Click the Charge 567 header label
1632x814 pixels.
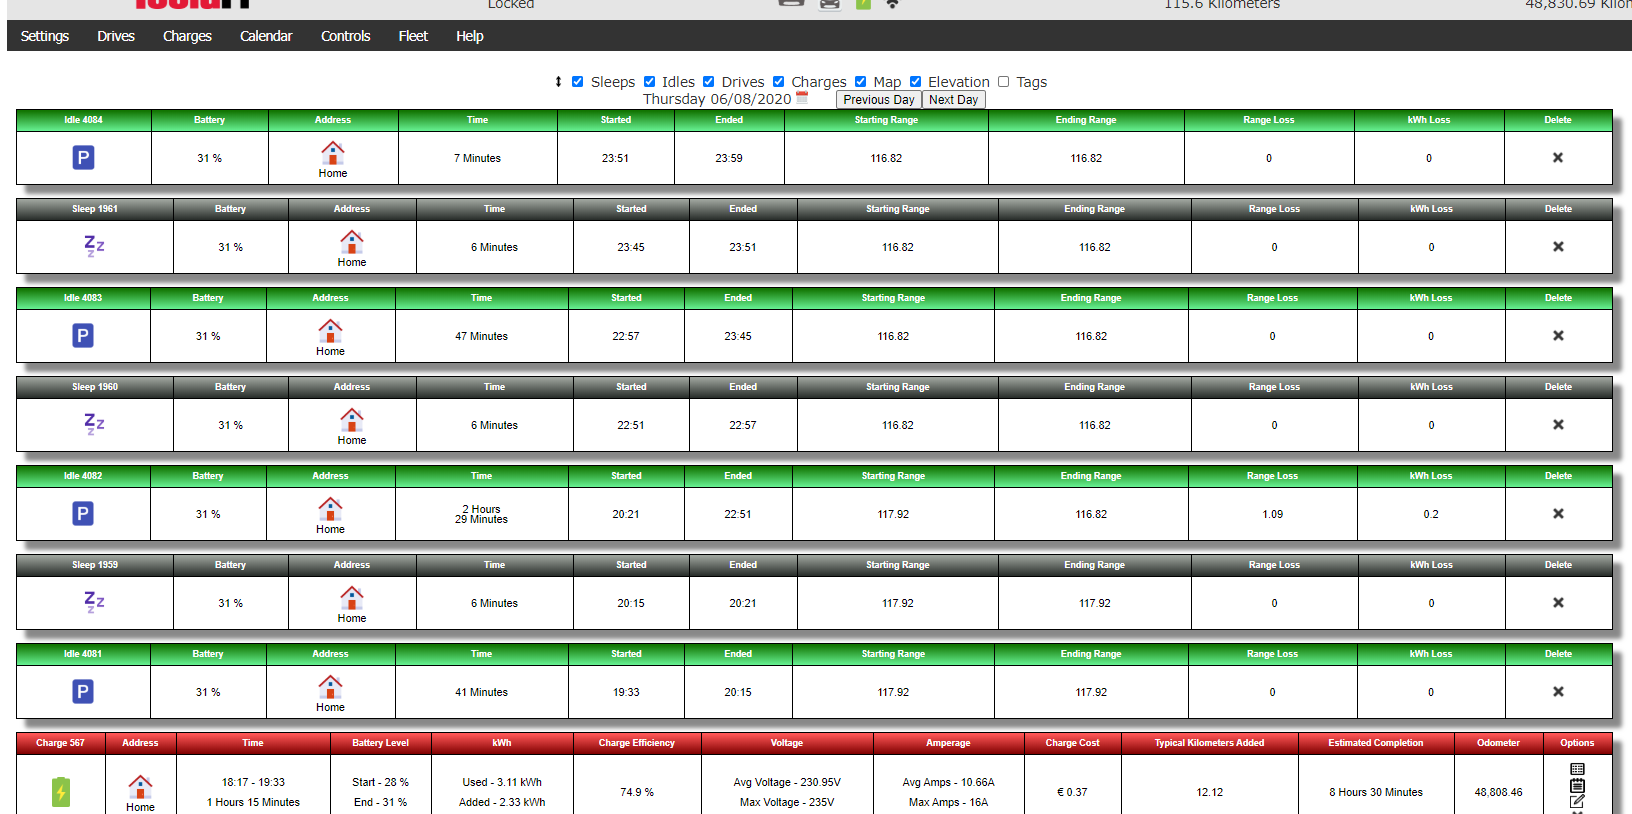61,743
